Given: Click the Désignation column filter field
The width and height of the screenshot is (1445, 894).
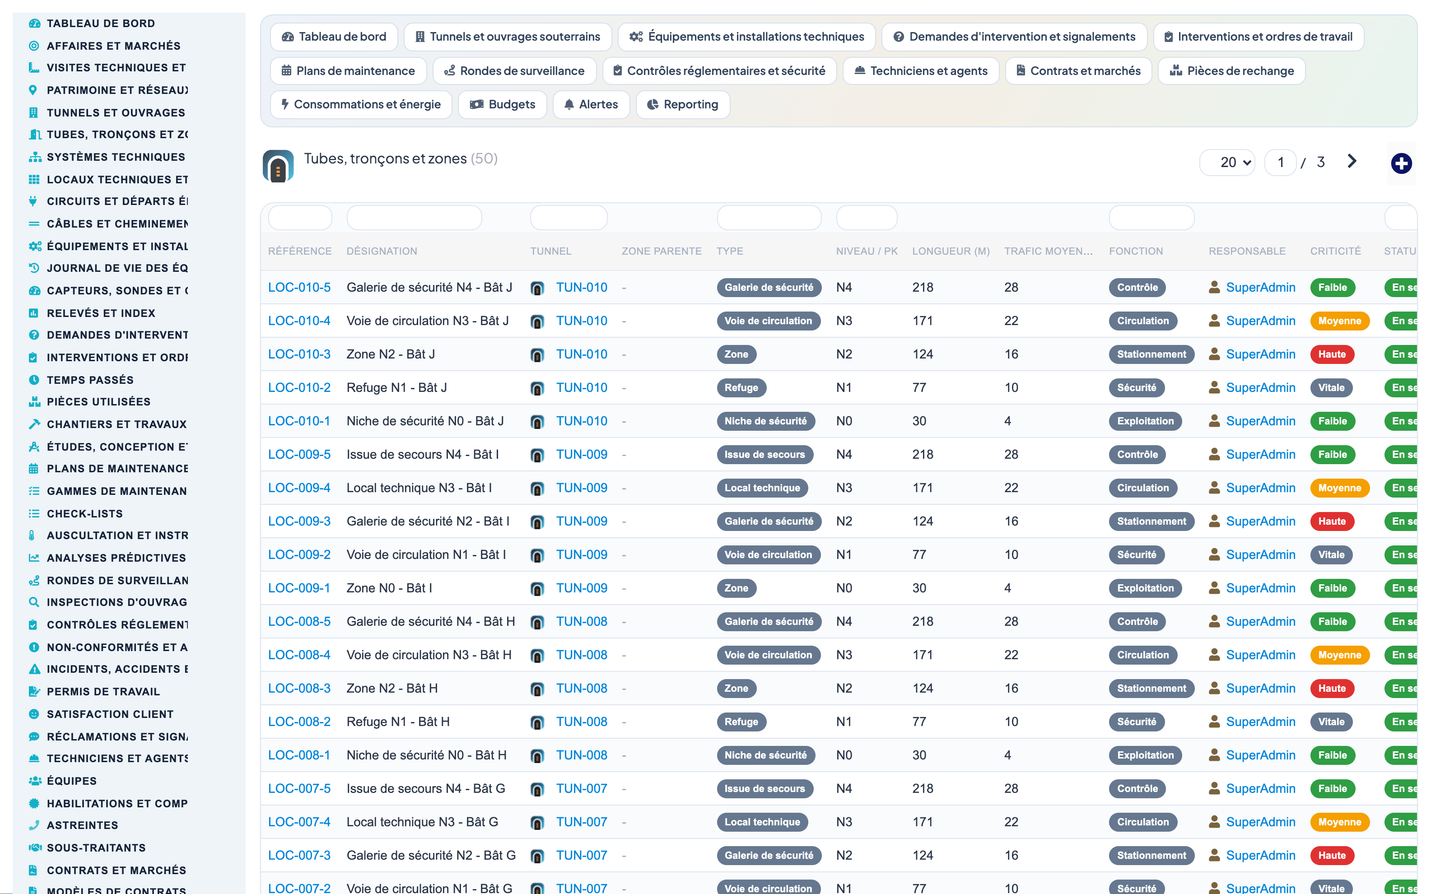Looking at the screenshot, I should 414,217.
